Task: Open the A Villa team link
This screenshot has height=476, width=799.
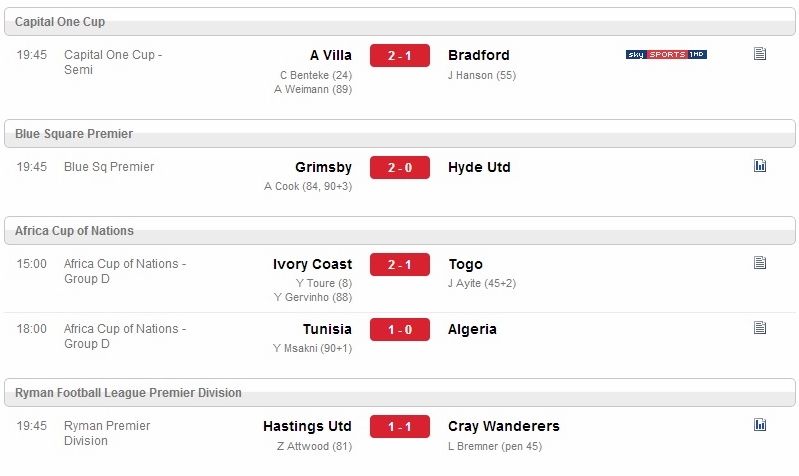Action: pos(331,55)
